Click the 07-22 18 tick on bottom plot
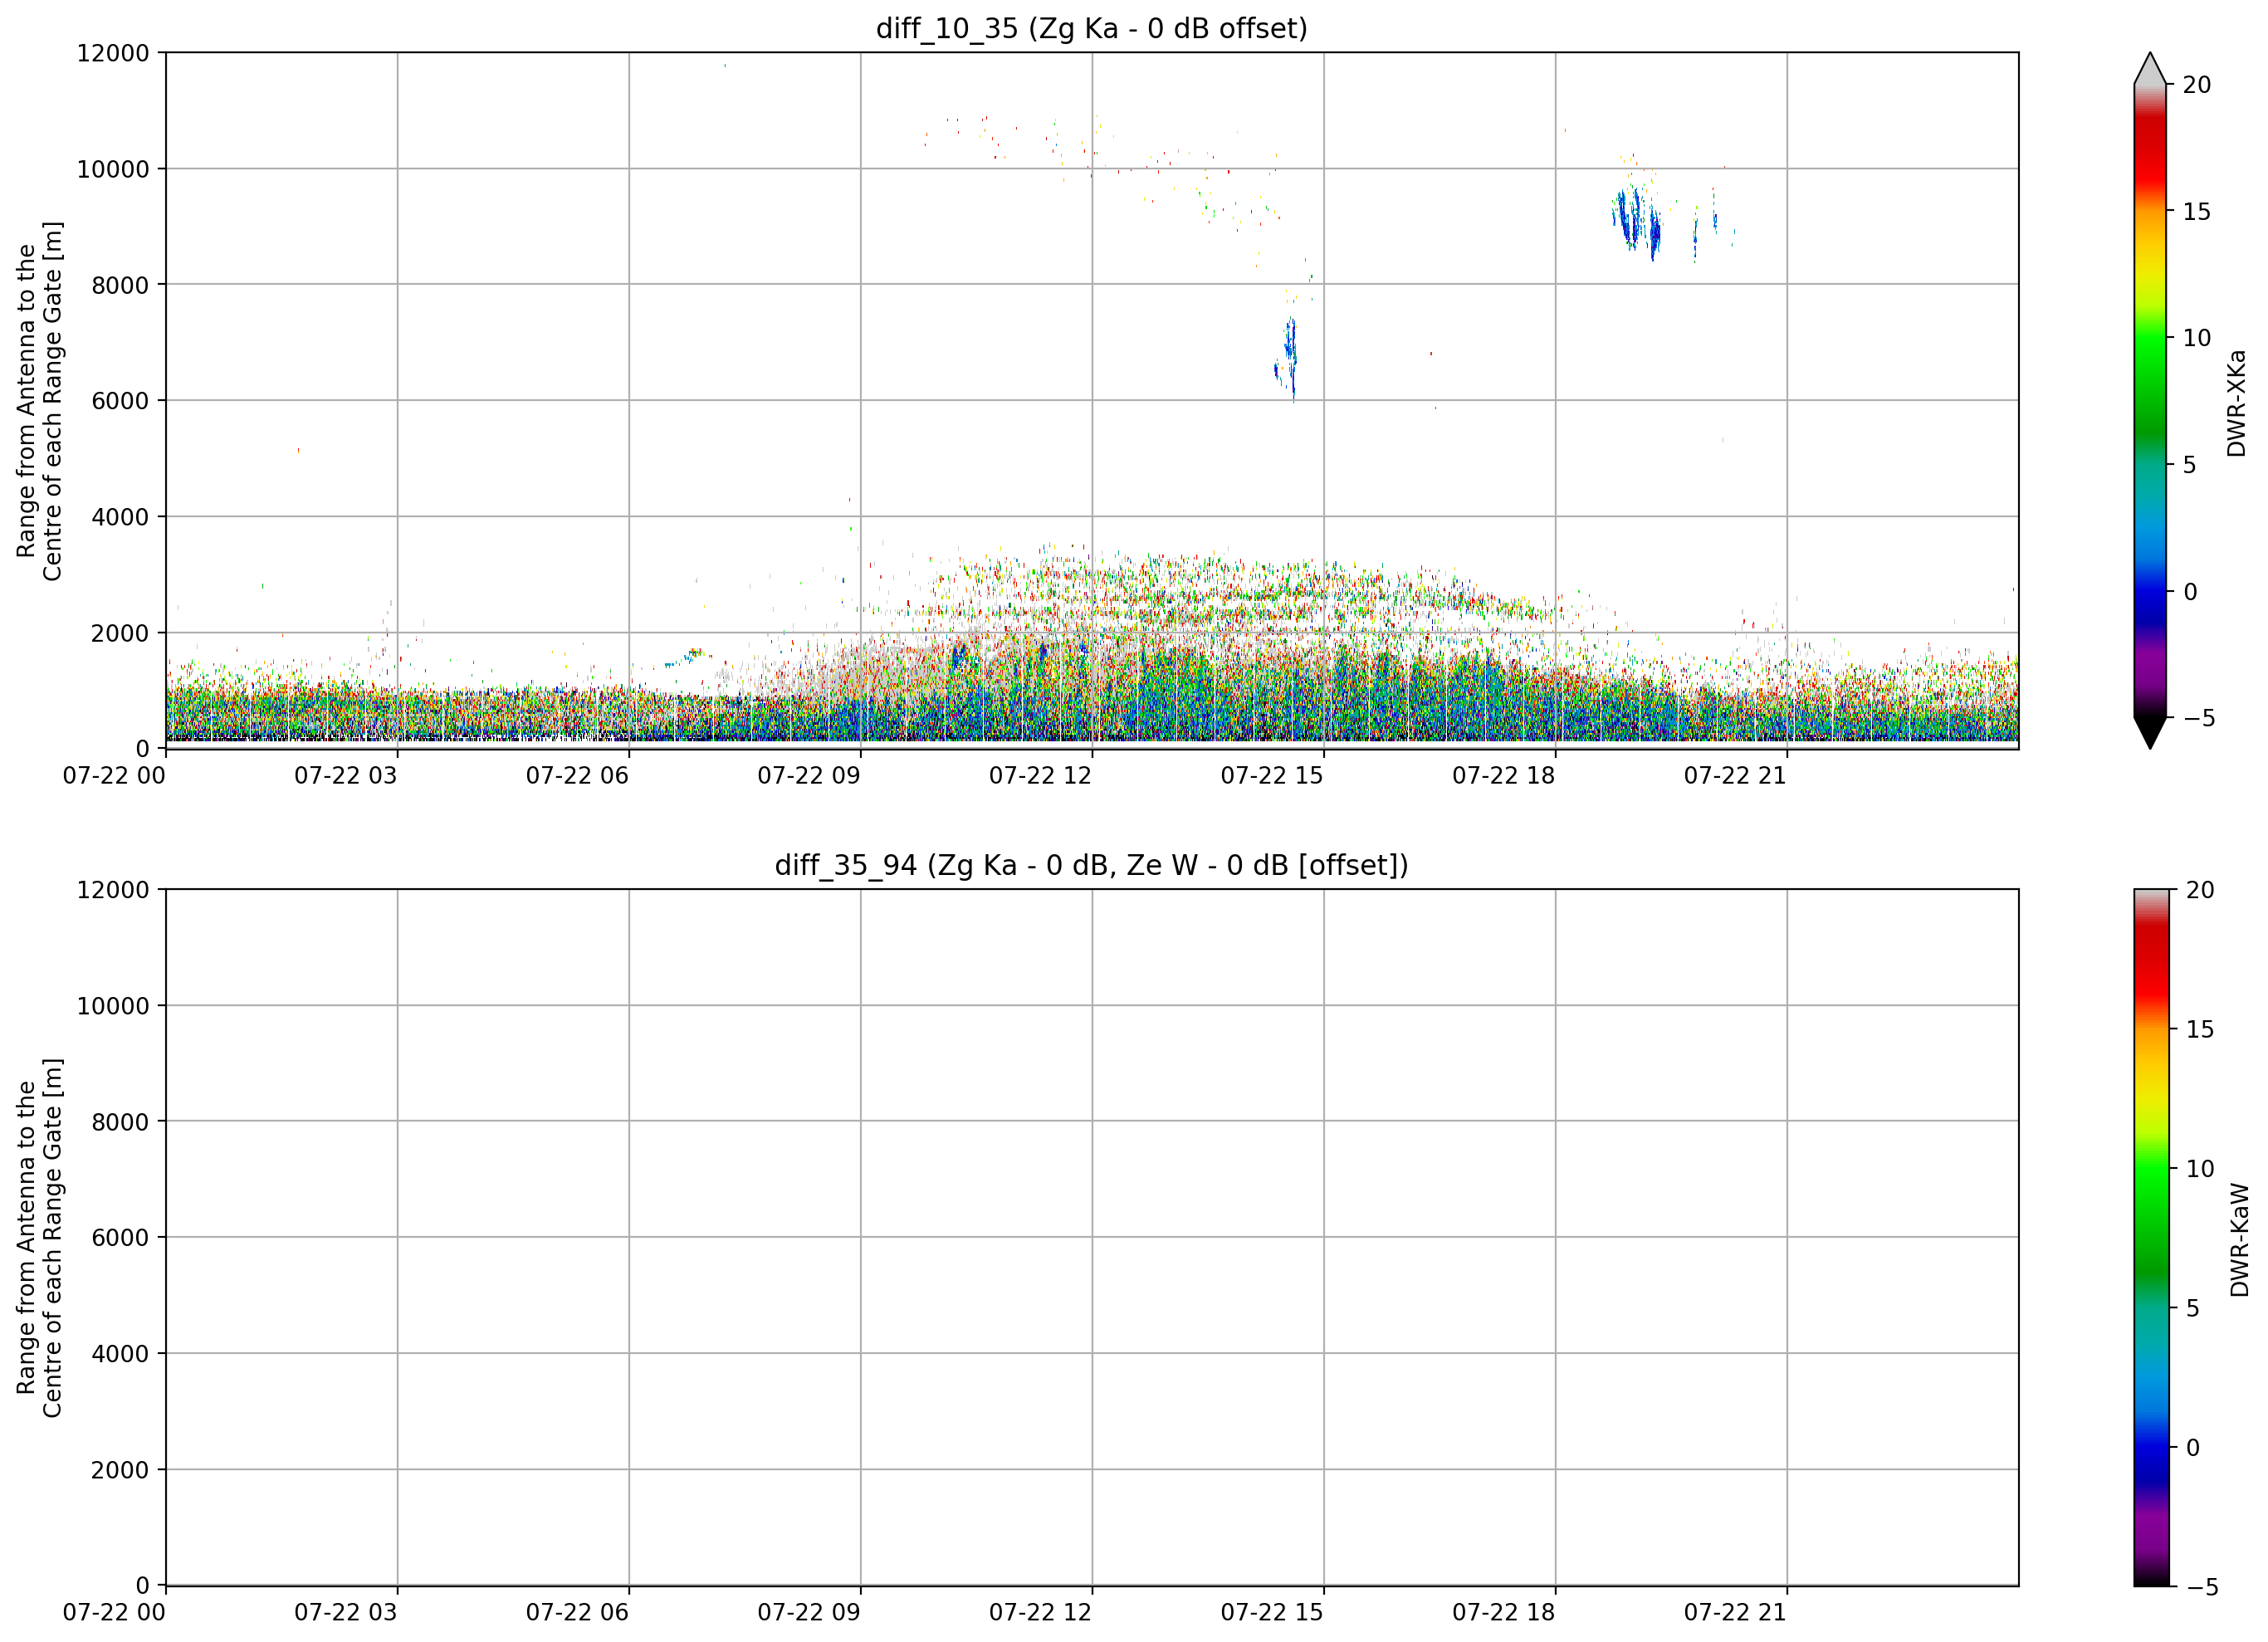 (1503, 1612)
